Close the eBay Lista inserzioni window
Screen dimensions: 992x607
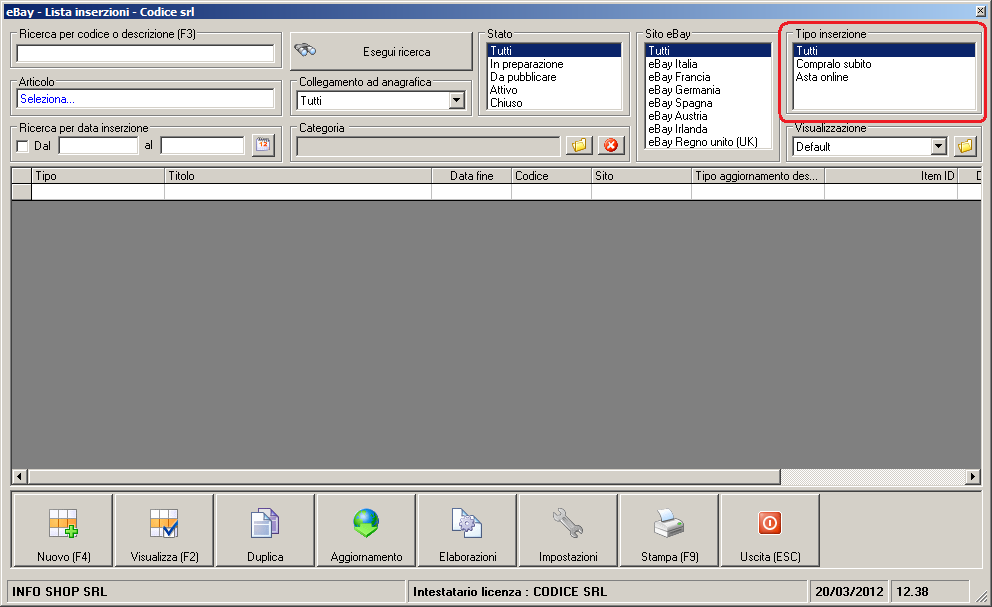tap(981, 11)
